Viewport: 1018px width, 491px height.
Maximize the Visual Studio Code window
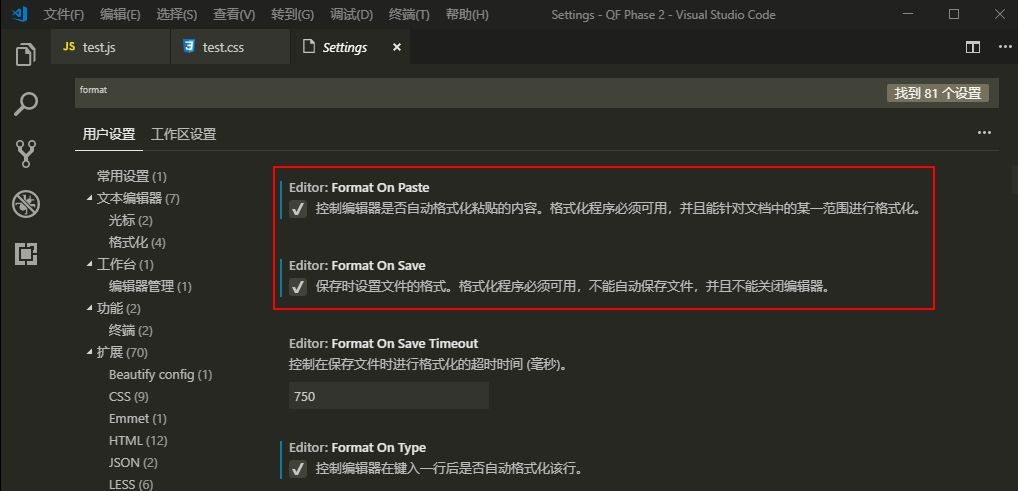click(x=954, y=14)
